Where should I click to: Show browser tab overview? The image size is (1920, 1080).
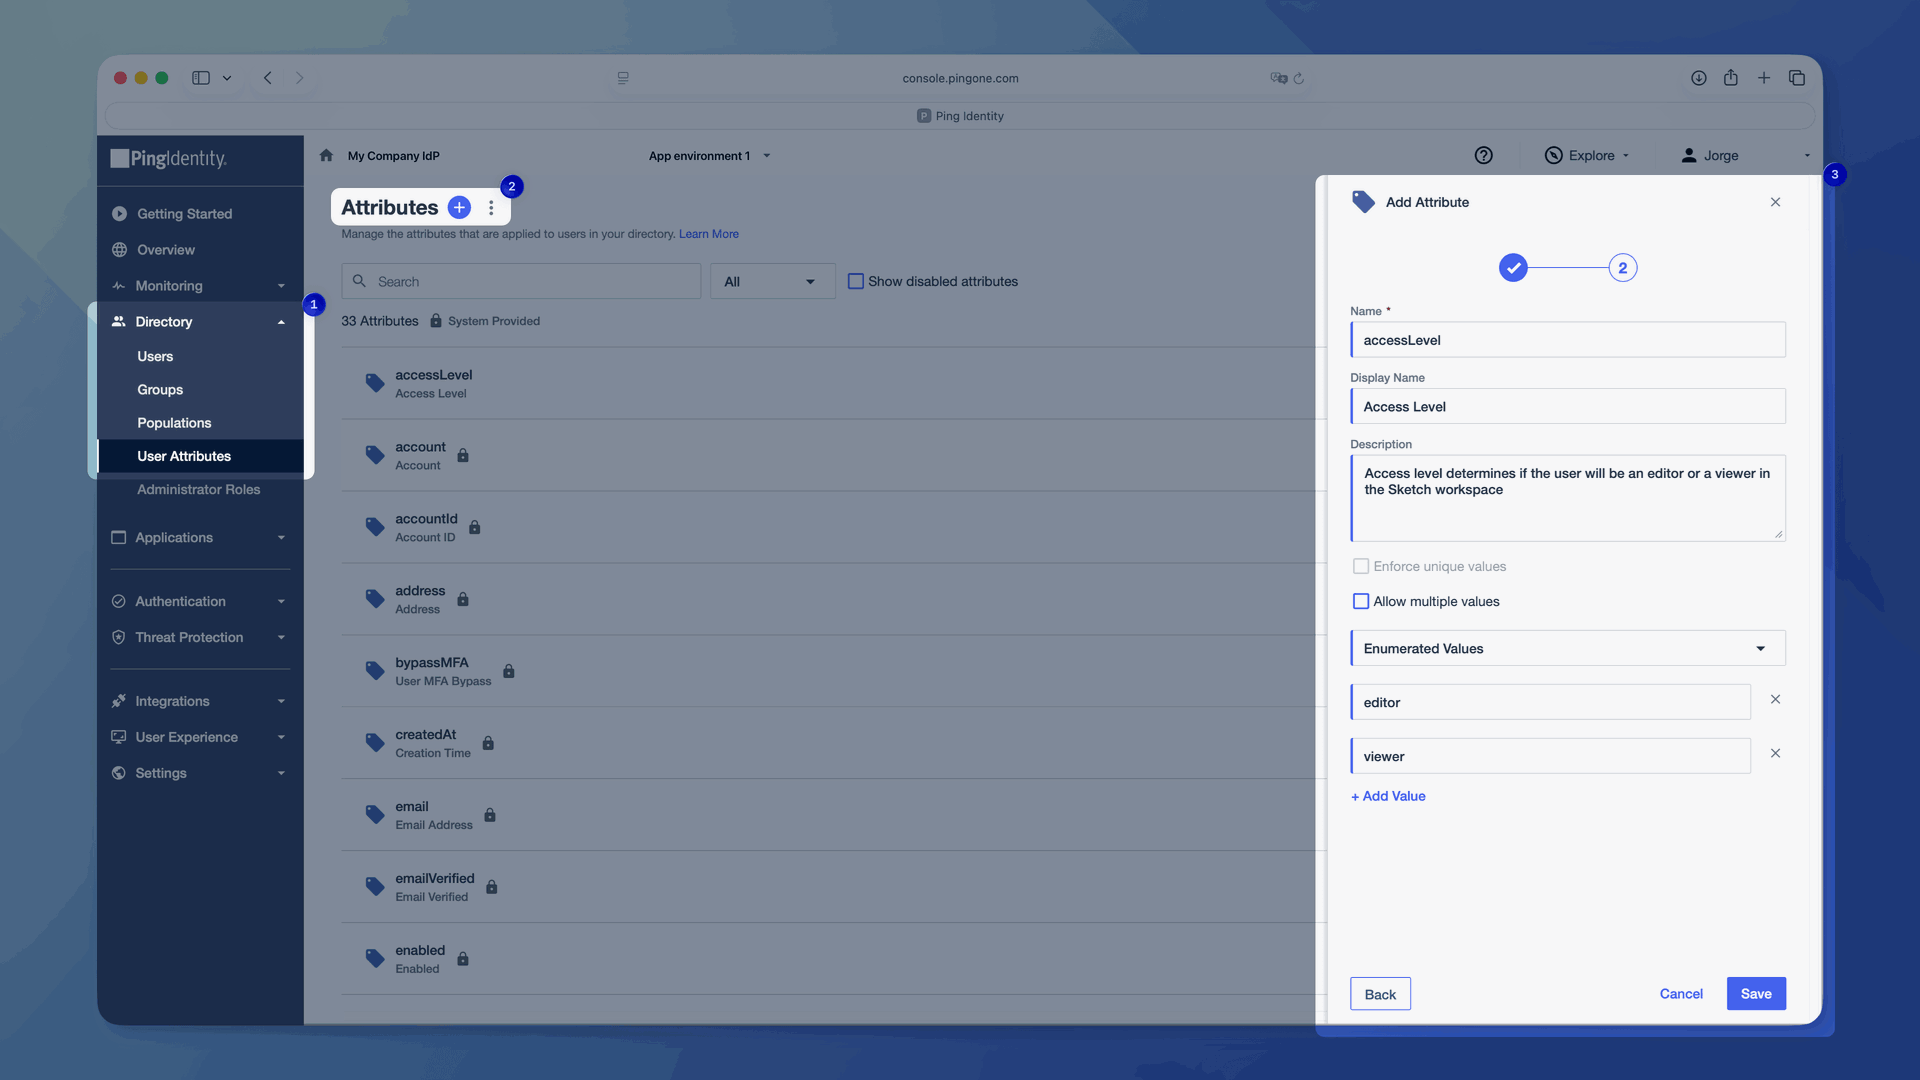tap(1797, 78)
